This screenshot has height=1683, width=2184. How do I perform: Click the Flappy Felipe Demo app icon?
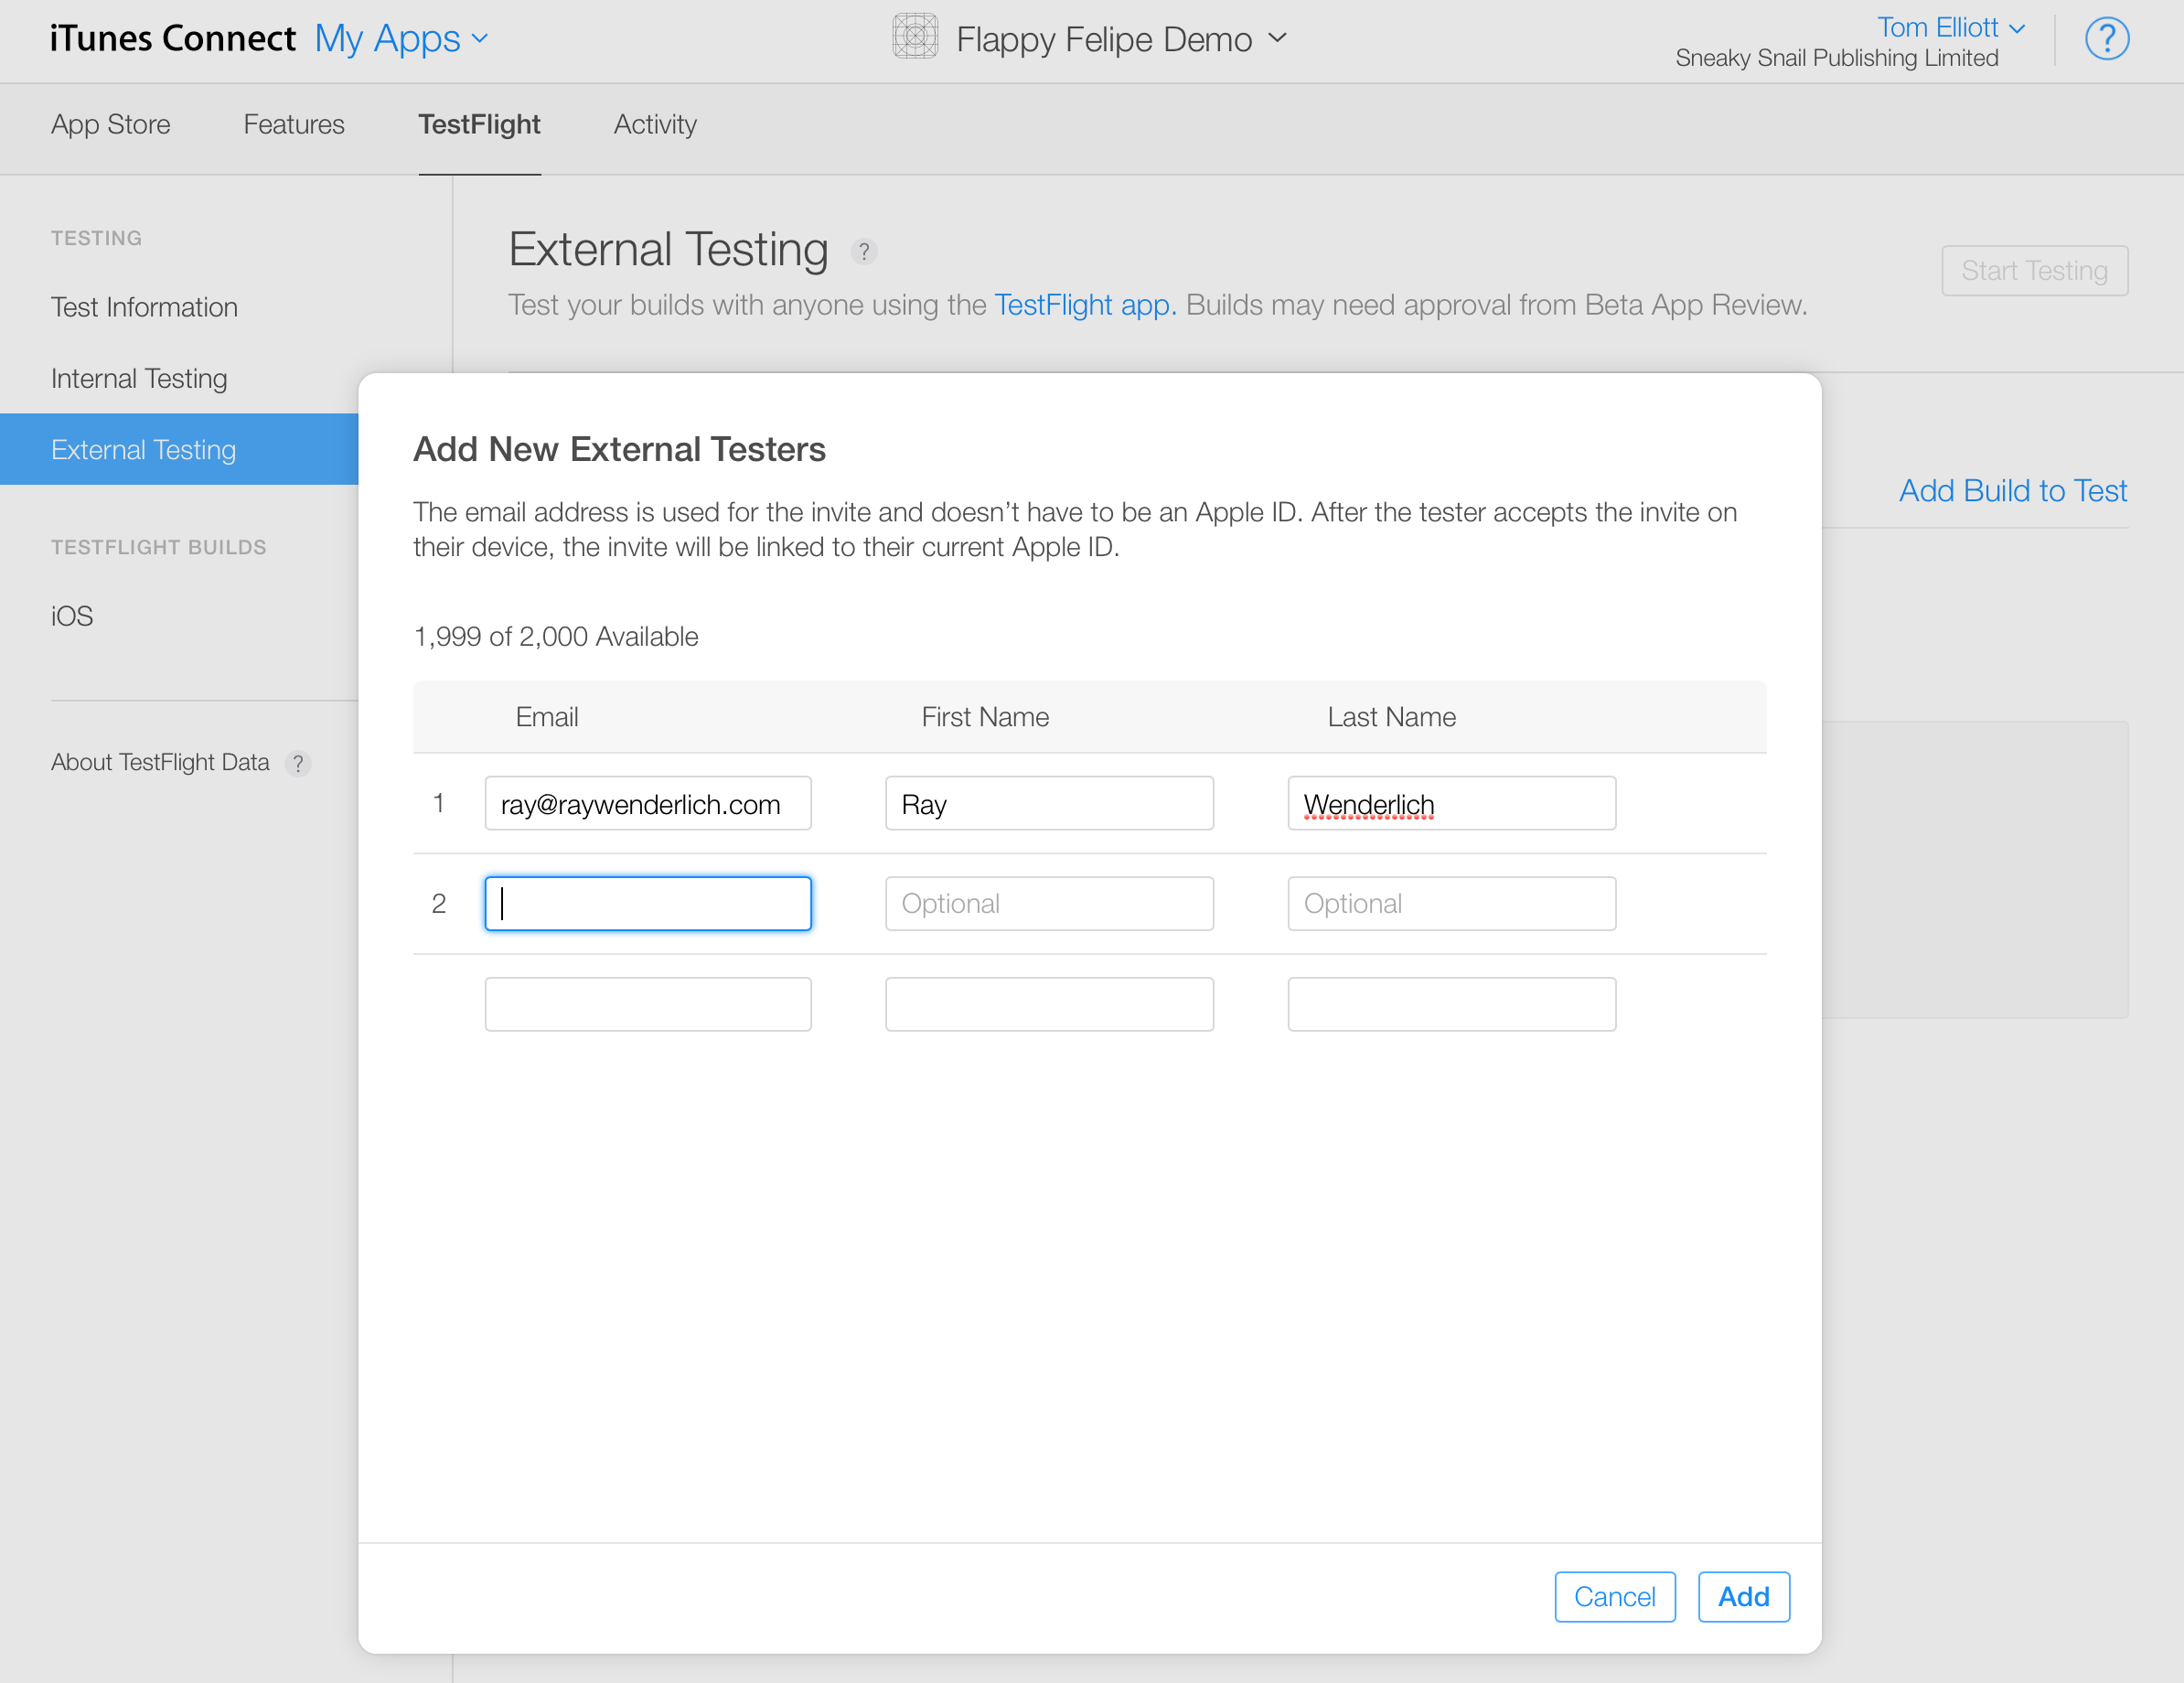coord(914,37)
